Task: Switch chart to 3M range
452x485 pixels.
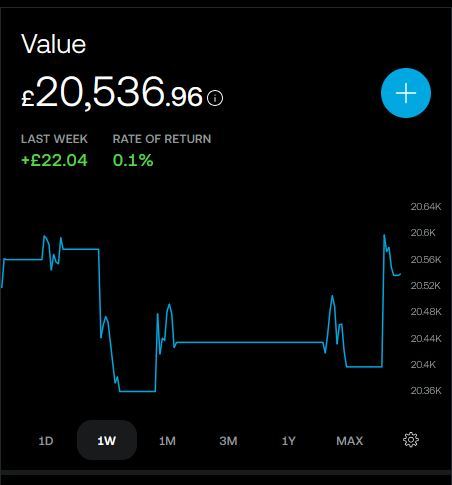Action: 228,441
